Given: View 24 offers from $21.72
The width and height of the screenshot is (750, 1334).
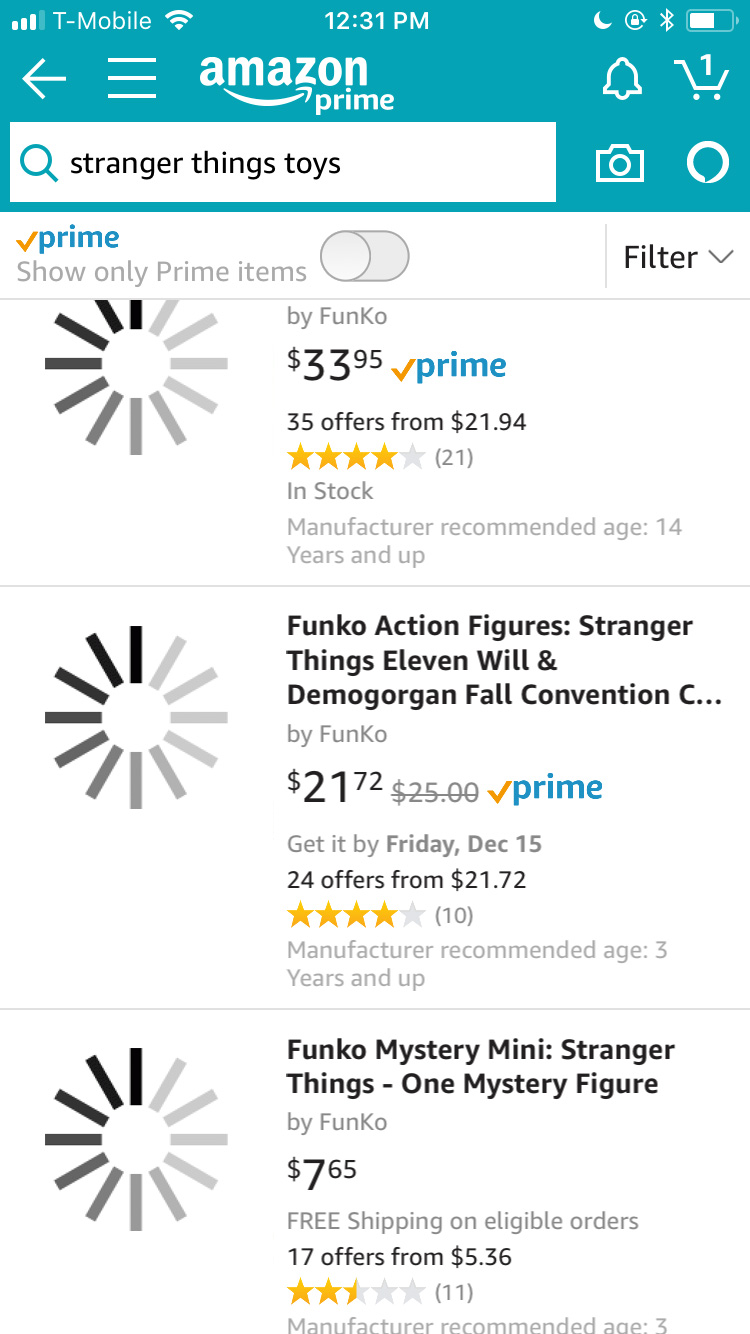Looking at the screenshot, I should (406, 880).
